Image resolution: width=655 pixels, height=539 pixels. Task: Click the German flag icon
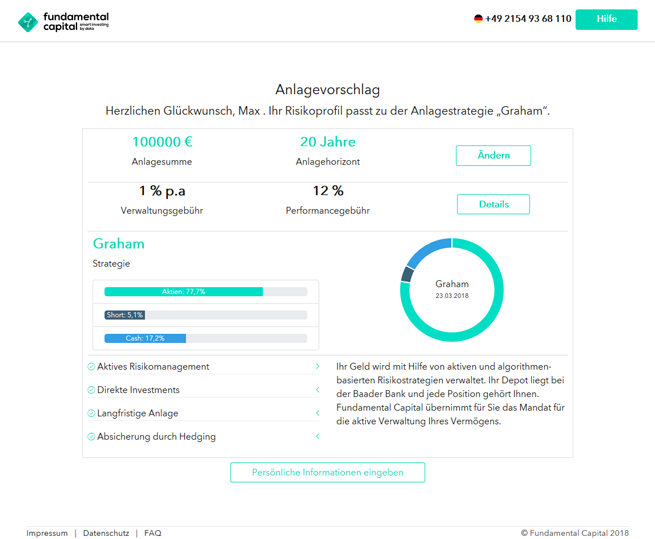point(478,19)
